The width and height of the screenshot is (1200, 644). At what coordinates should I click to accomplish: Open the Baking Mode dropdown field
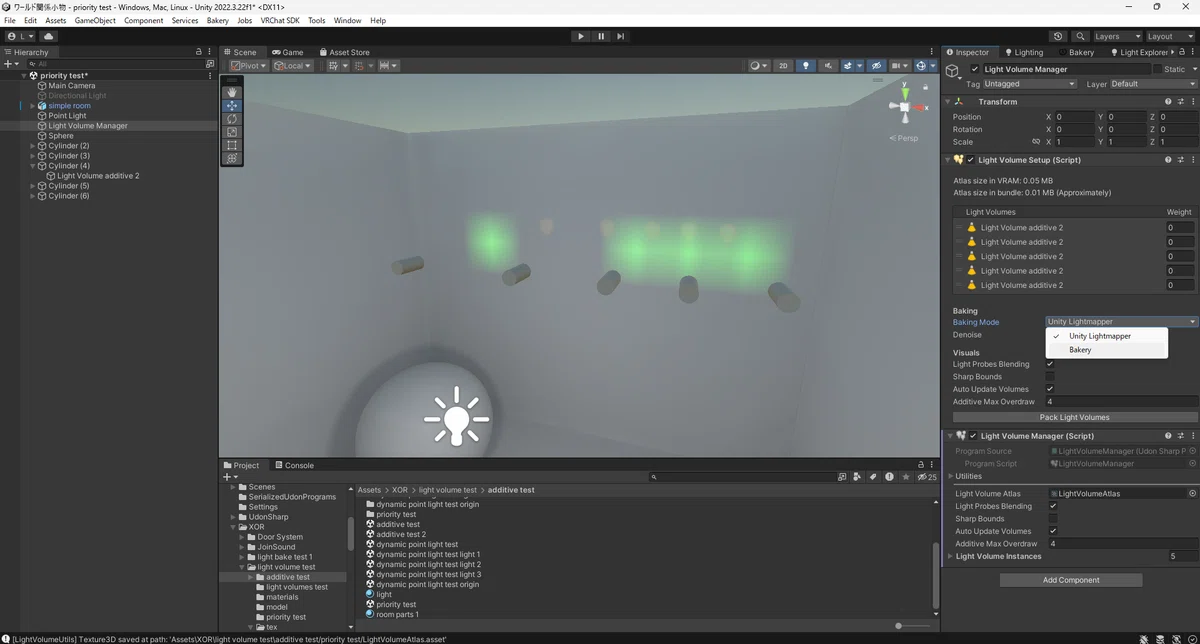(x=1121, y=322)
